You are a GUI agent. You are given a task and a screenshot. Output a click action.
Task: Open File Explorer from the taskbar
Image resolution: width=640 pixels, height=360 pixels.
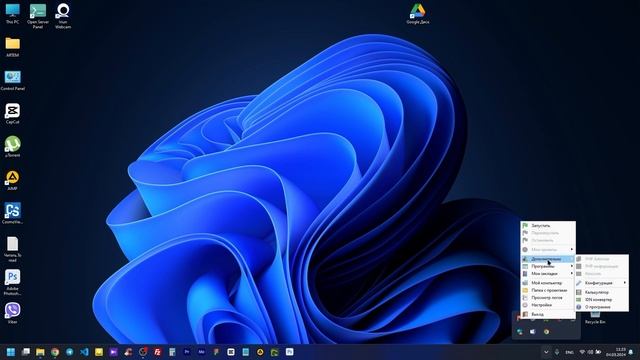click(x=40, y=352)
